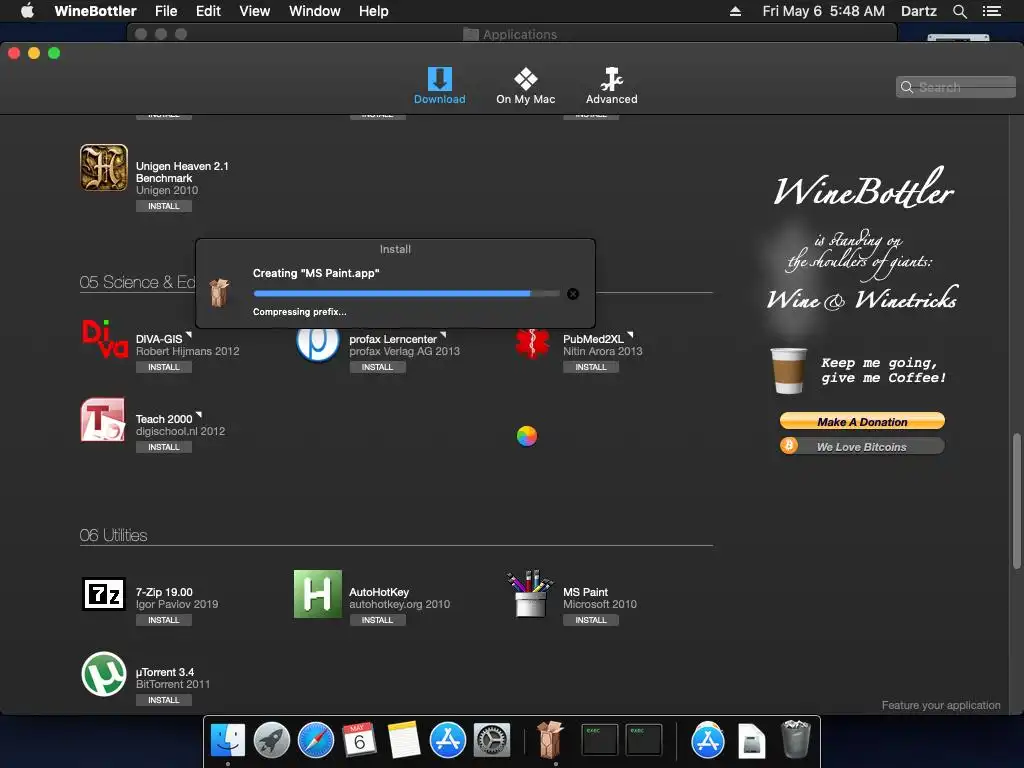Install µTorrent 3.4
The image size is (1024, 768).
tap(163, 700)
